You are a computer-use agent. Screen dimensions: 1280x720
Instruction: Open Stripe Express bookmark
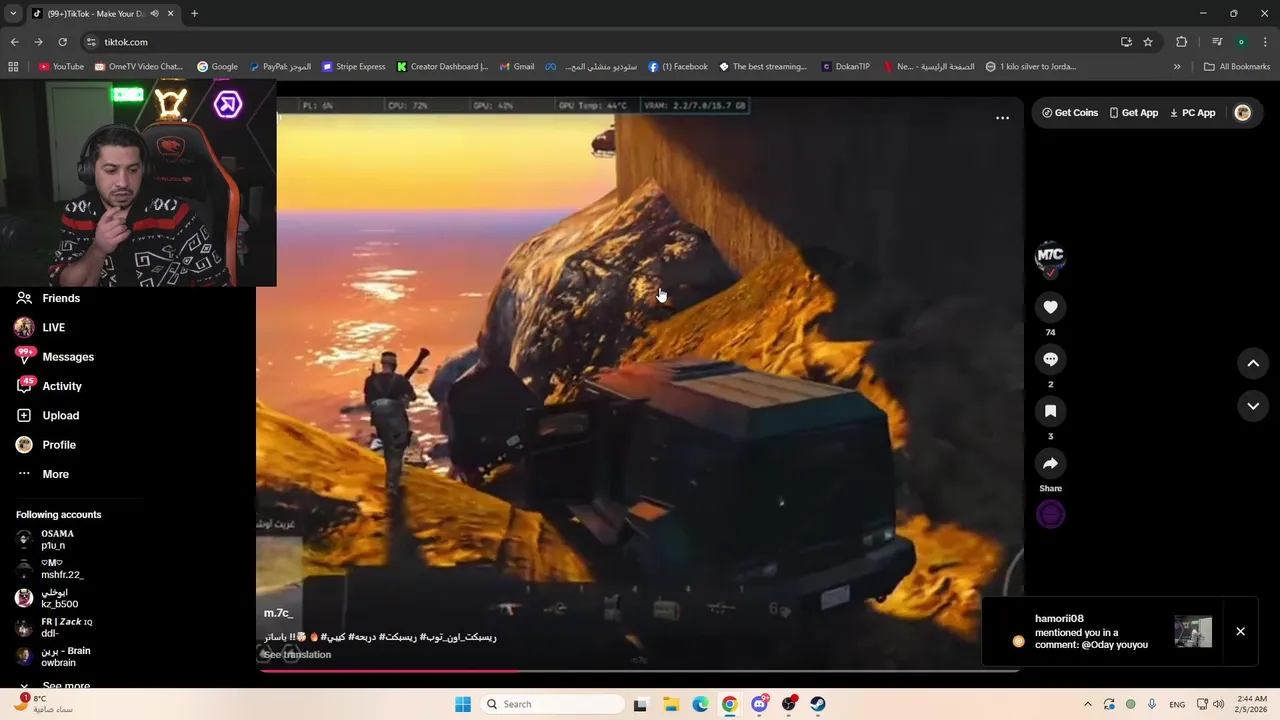[354, 67]
